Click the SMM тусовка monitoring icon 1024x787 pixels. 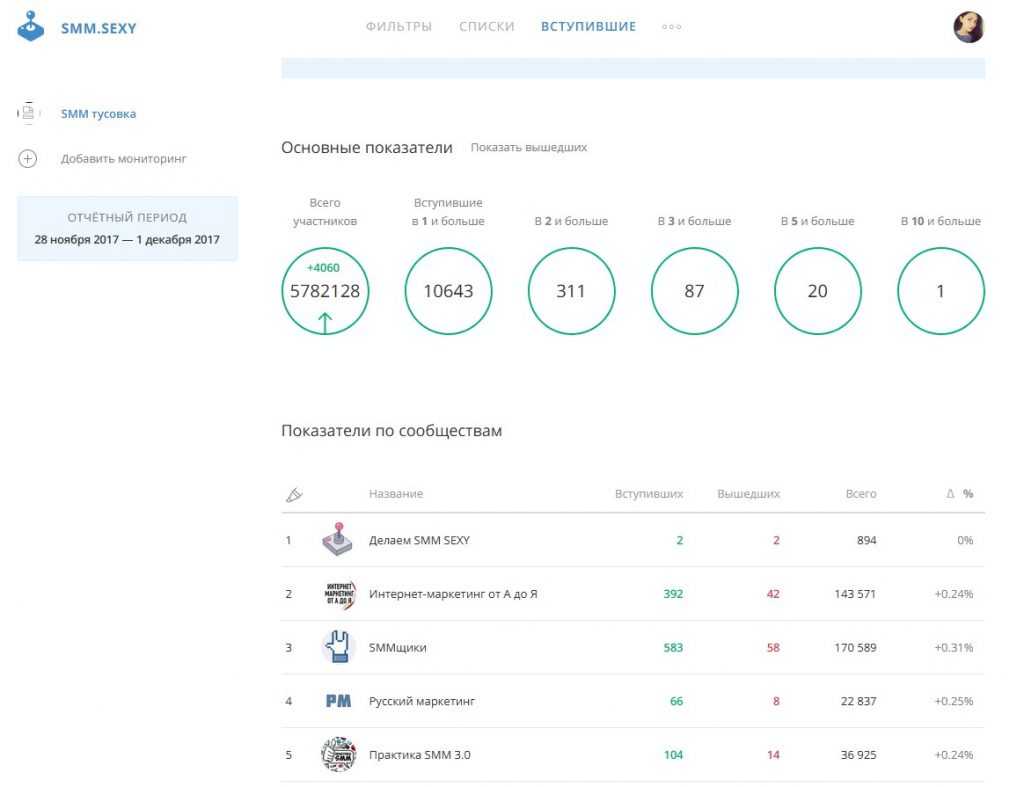coord(28,114)
